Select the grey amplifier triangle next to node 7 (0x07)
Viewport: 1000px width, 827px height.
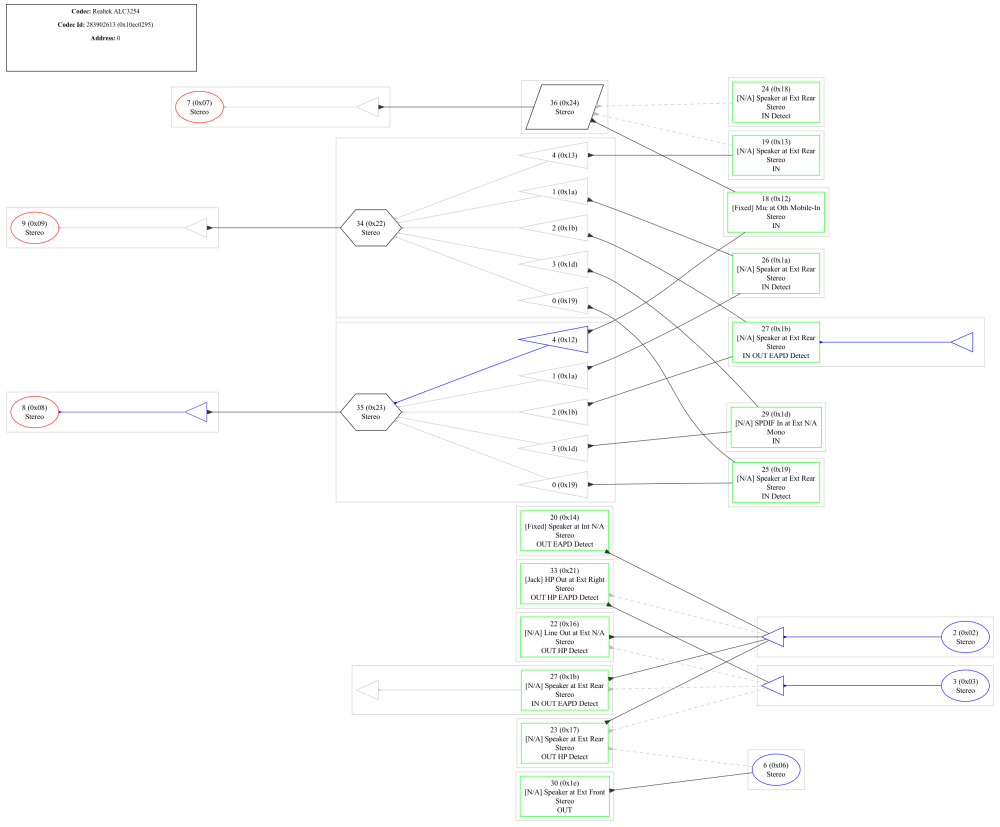click(368, 107)
